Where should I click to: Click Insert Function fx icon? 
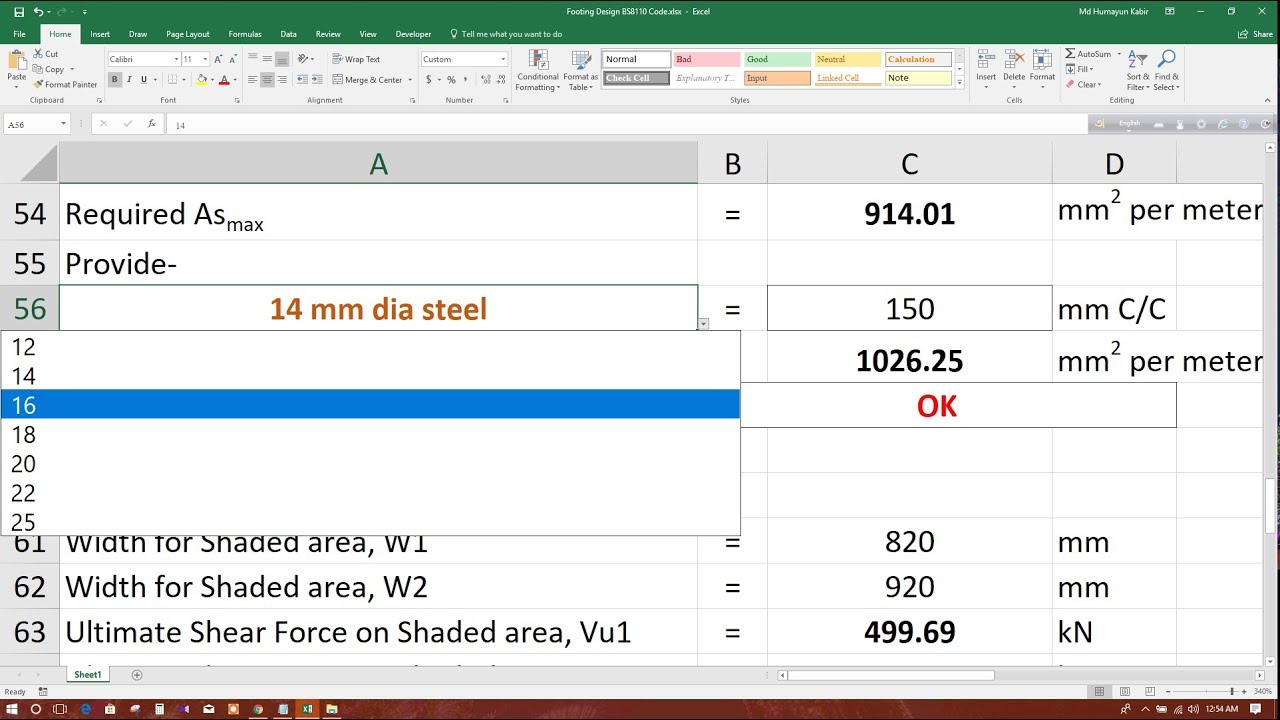(151, 124)
